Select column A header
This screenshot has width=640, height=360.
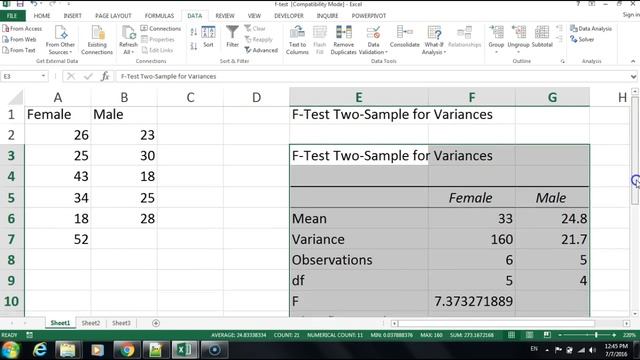coord(58,98)
